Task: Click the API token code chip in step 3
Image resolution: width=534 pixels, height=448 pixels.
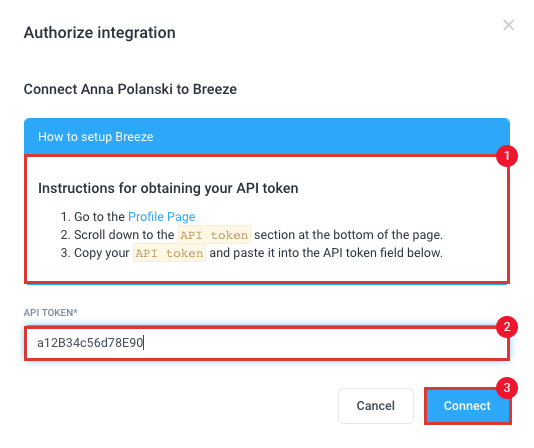Action: tap(169, 253)
